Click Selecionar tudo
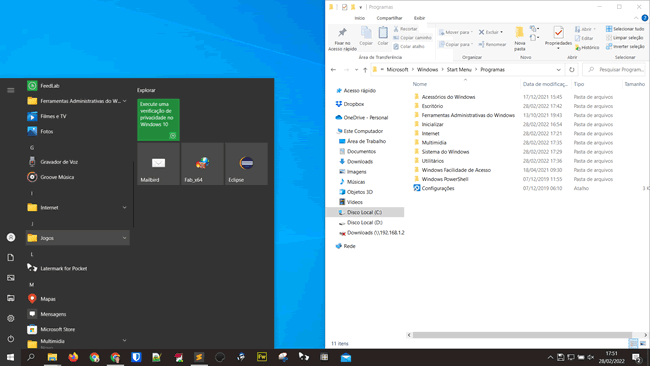650x366 pixels. pyautogui.click(x=625, y=29)
